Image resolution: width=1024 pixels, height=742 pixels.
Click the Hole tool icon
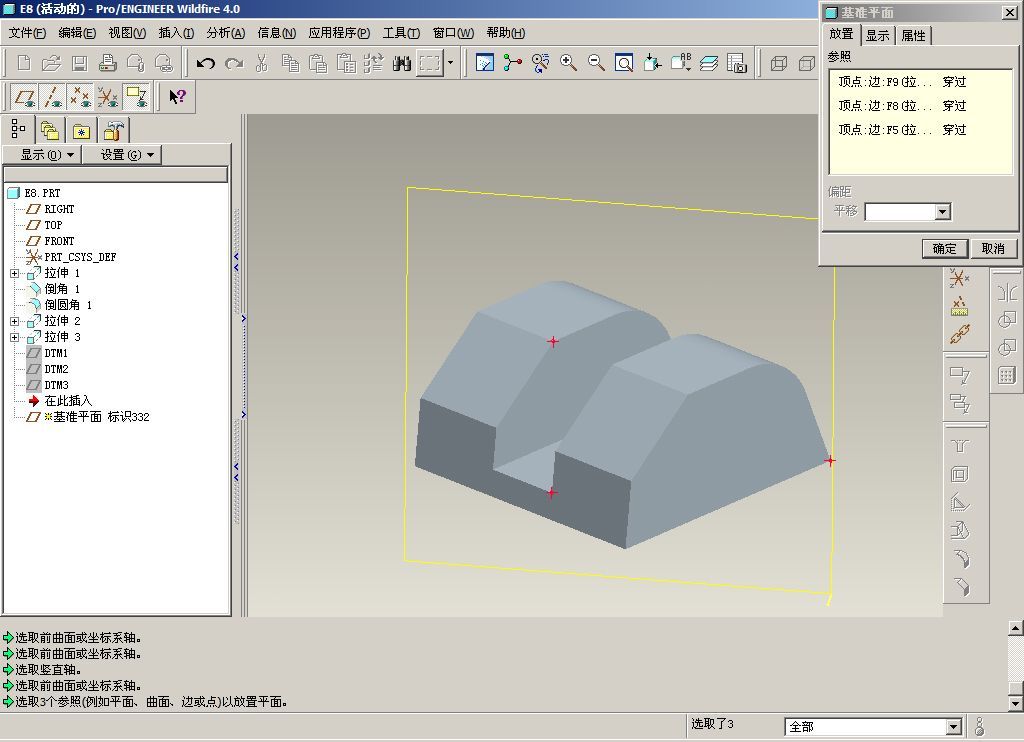(x=959, y=446)
